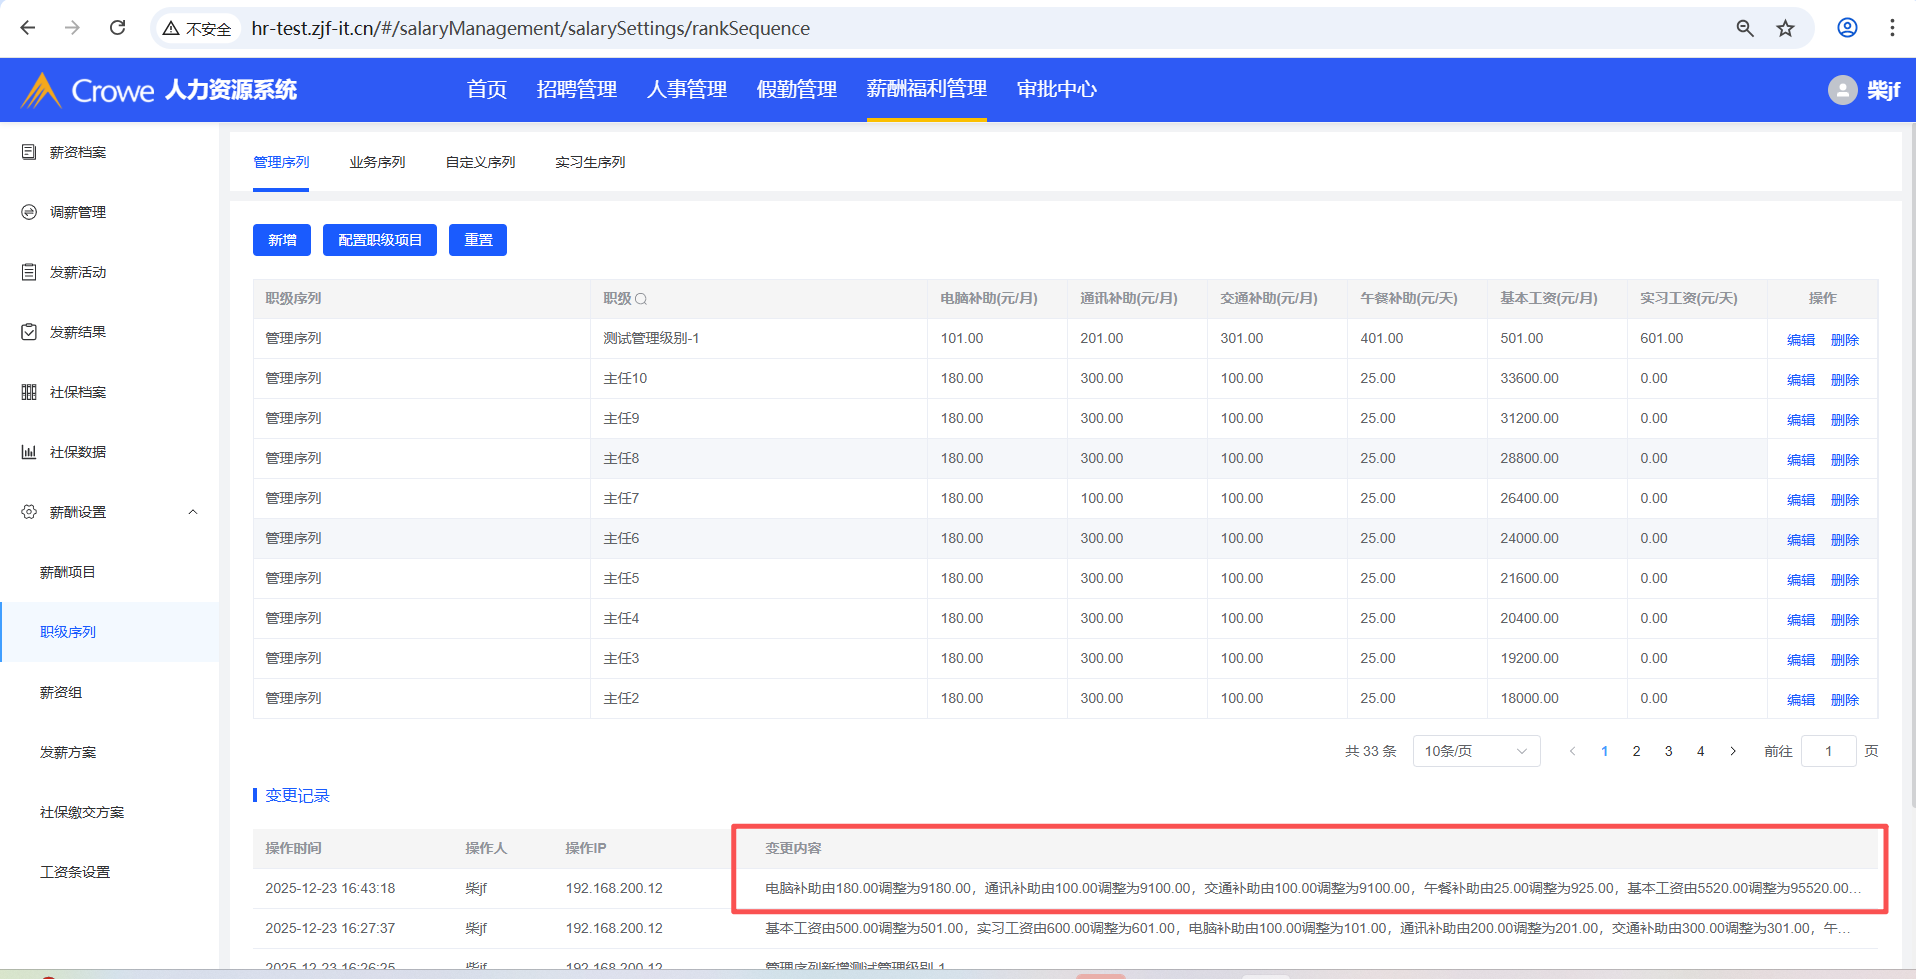Open the 假勤管理 top menu
The width and height of the screenshot is (1916, 979).
click(796, 90)
